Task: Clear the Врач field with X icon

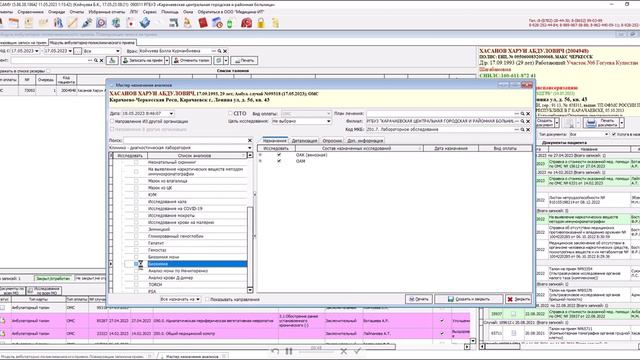Action: [x=225, y=51]
